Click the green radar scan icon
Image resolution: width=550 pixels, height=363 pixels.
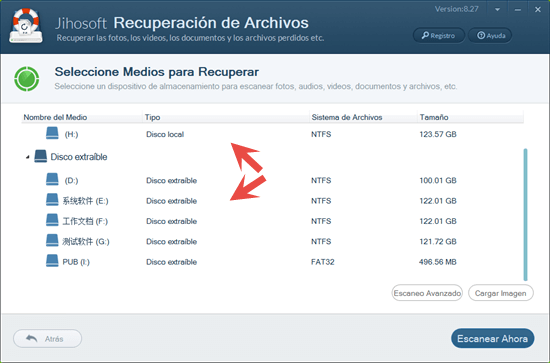(x=27, y=79)
